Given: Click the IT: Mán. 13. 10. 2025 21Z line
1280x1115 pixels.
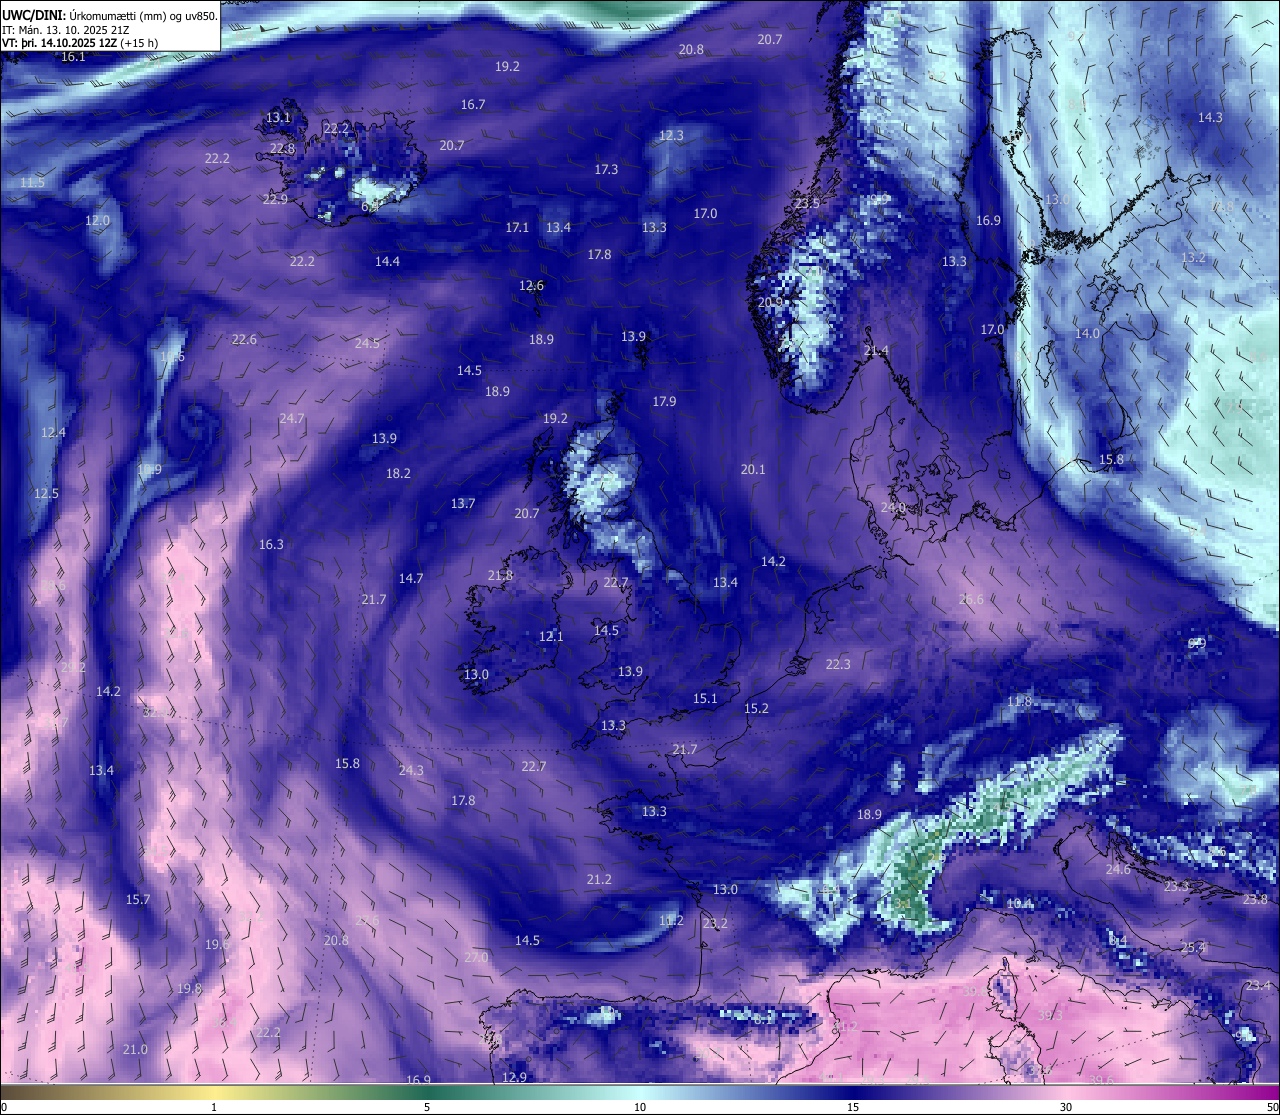Looking at the screenshot, I should click(65, 30).
